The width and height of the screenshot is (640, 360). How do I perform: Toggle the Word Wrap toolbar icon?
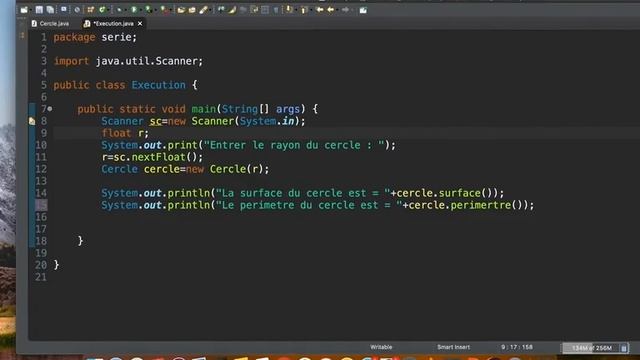tap(254, 10)
